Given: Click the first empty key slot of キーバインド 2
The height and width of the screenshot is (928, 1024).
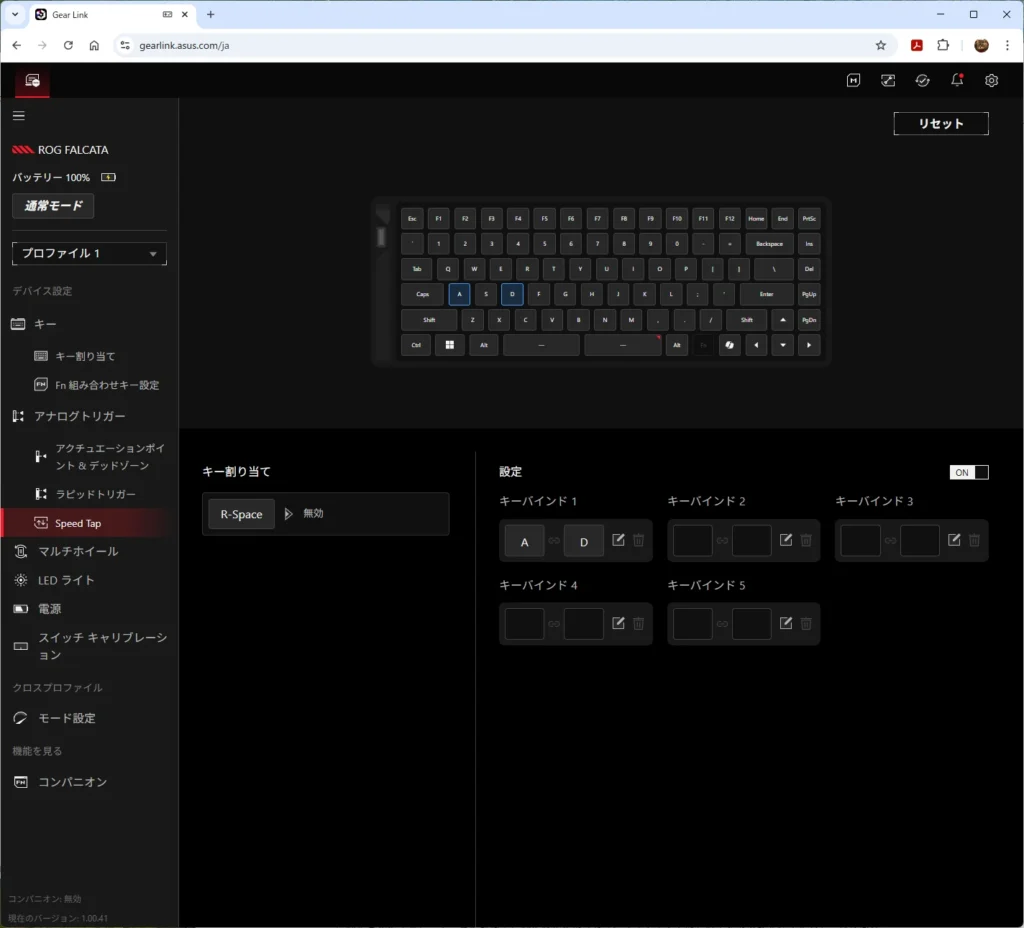Looking at the screenshot, I should (x=692, y=541).
